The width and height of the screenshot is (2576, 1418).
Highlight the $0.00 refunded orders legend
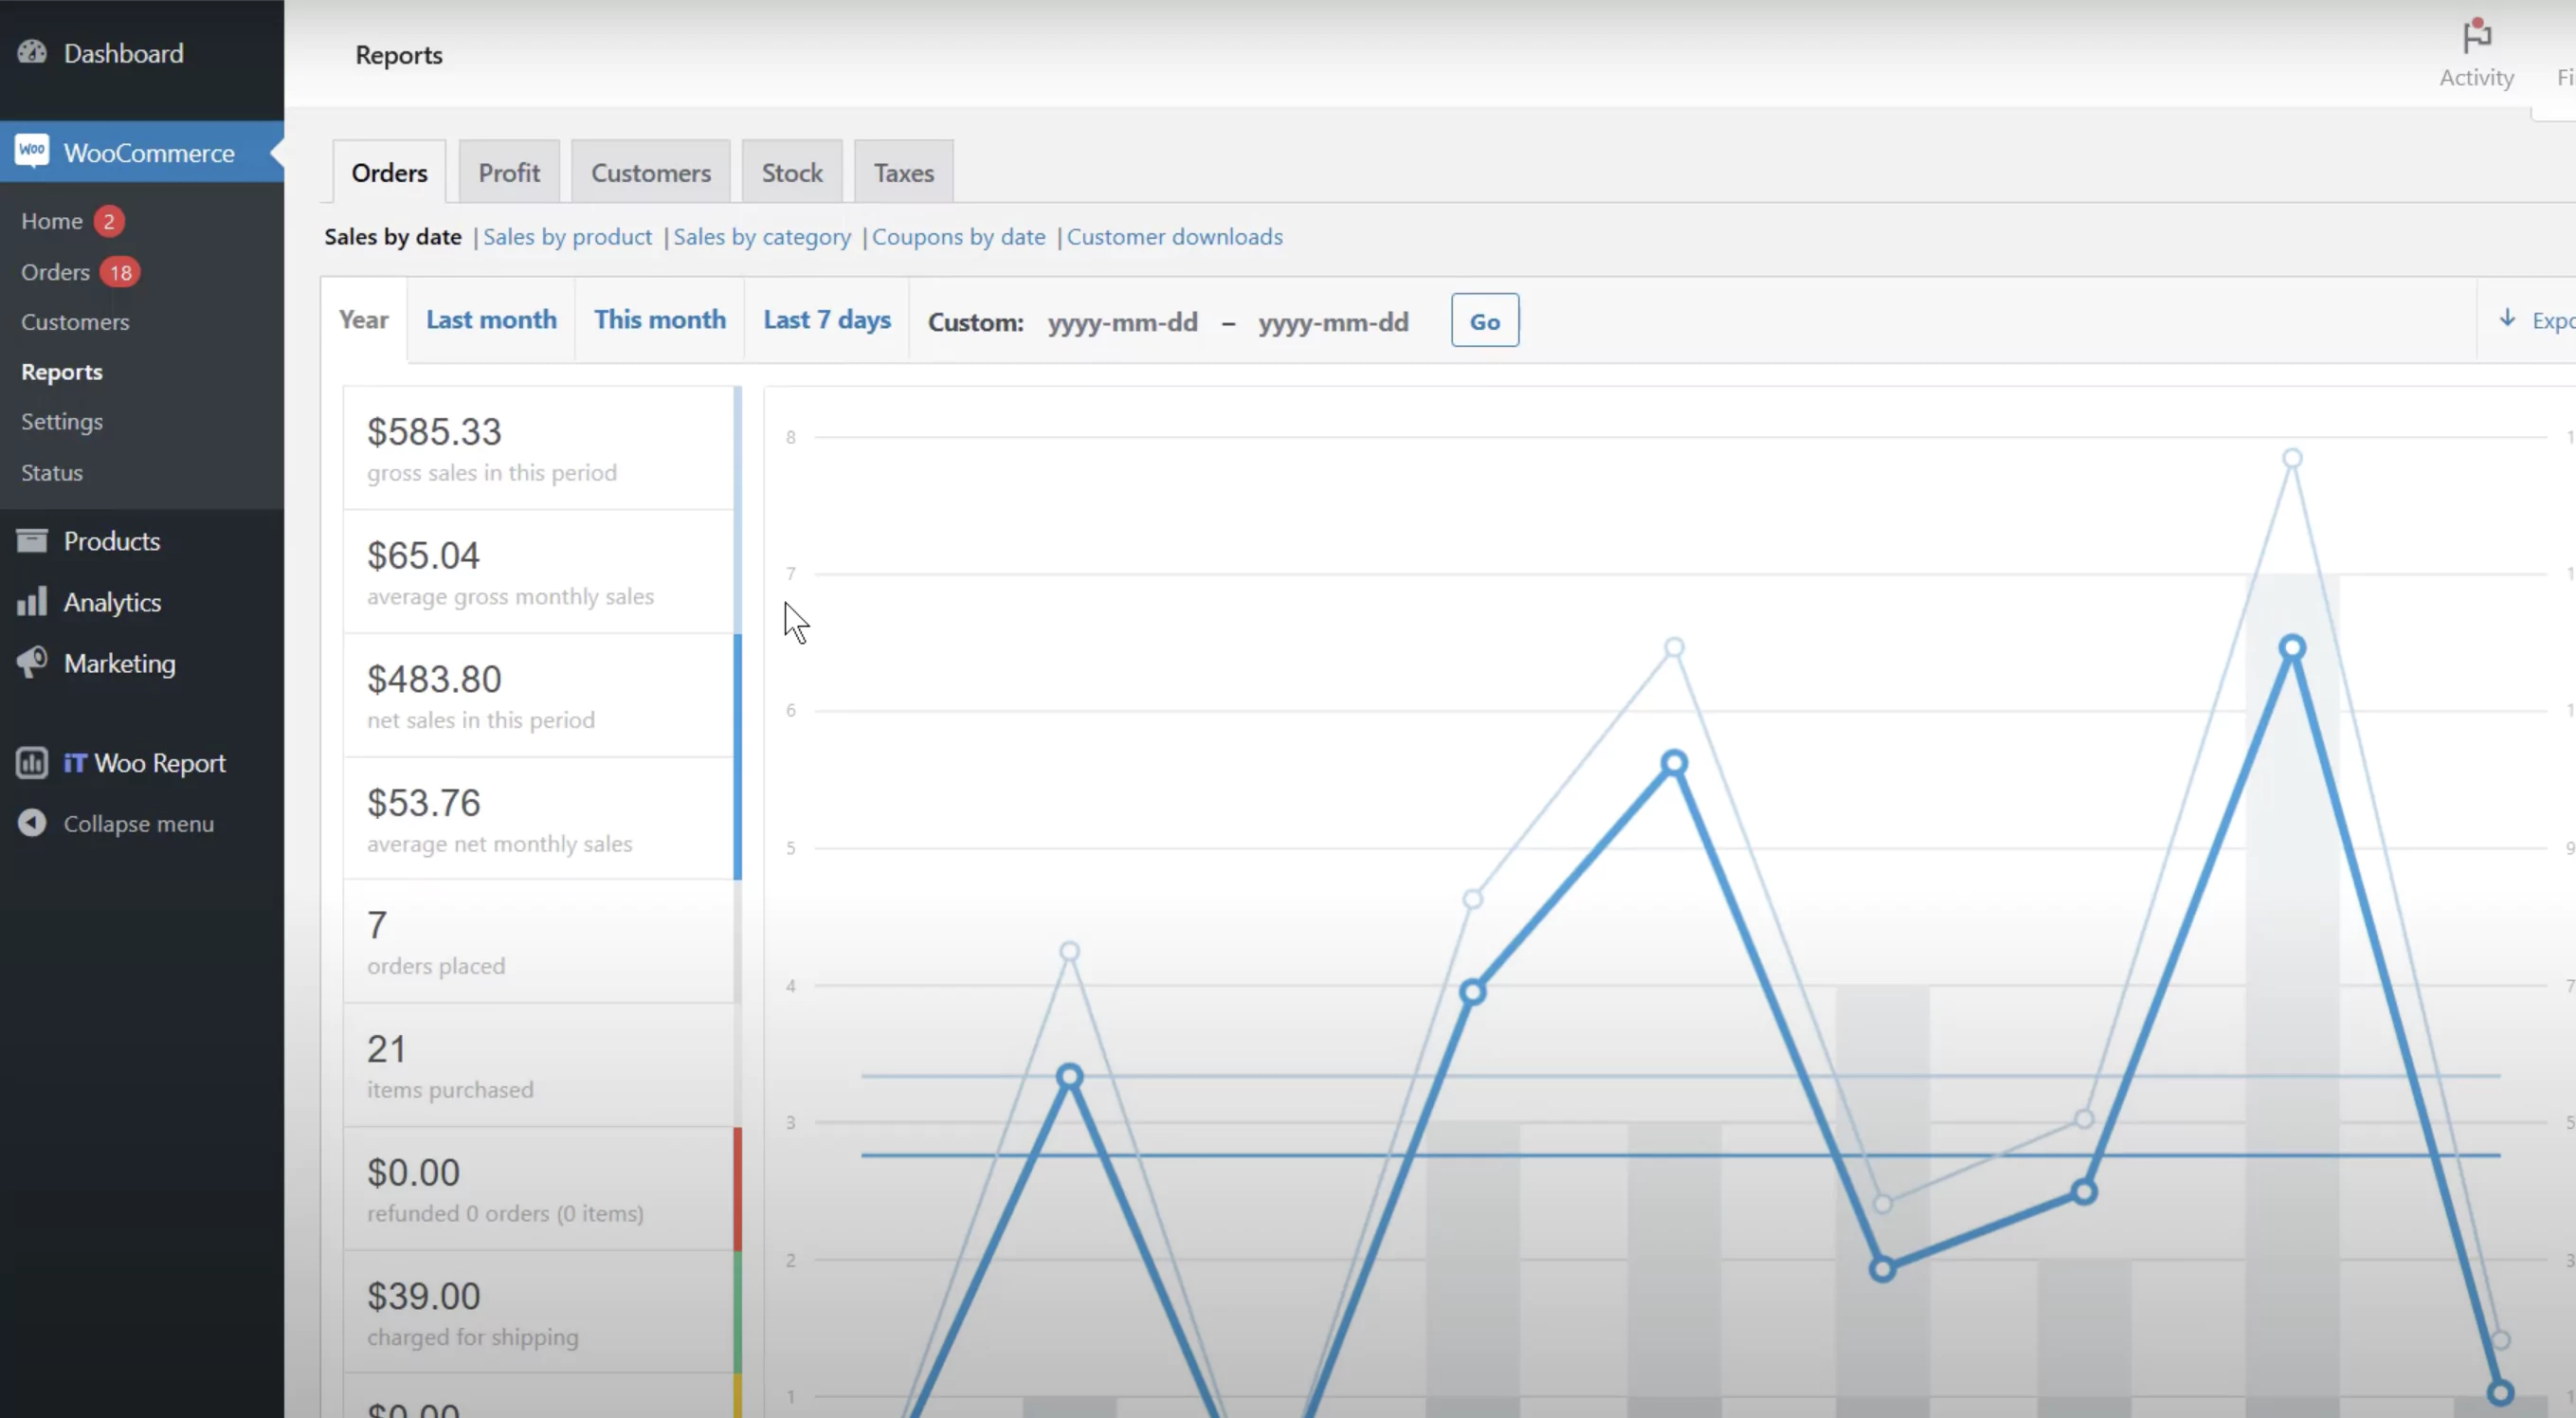(x=542, y=1189)
